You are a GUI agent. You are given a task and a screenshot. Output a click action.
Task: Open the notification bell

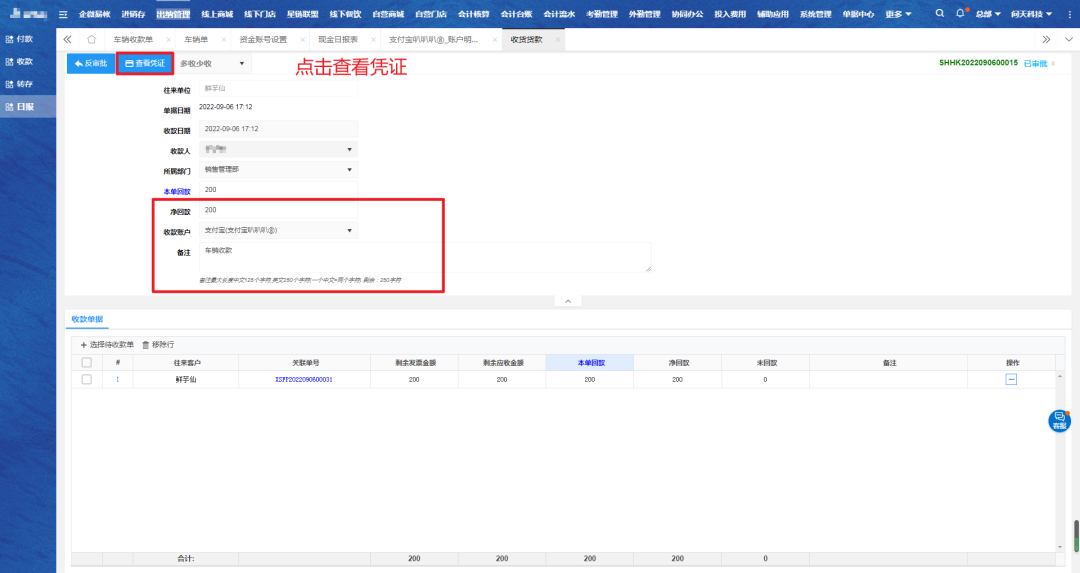pyautogui.click(x=961, y=14)
